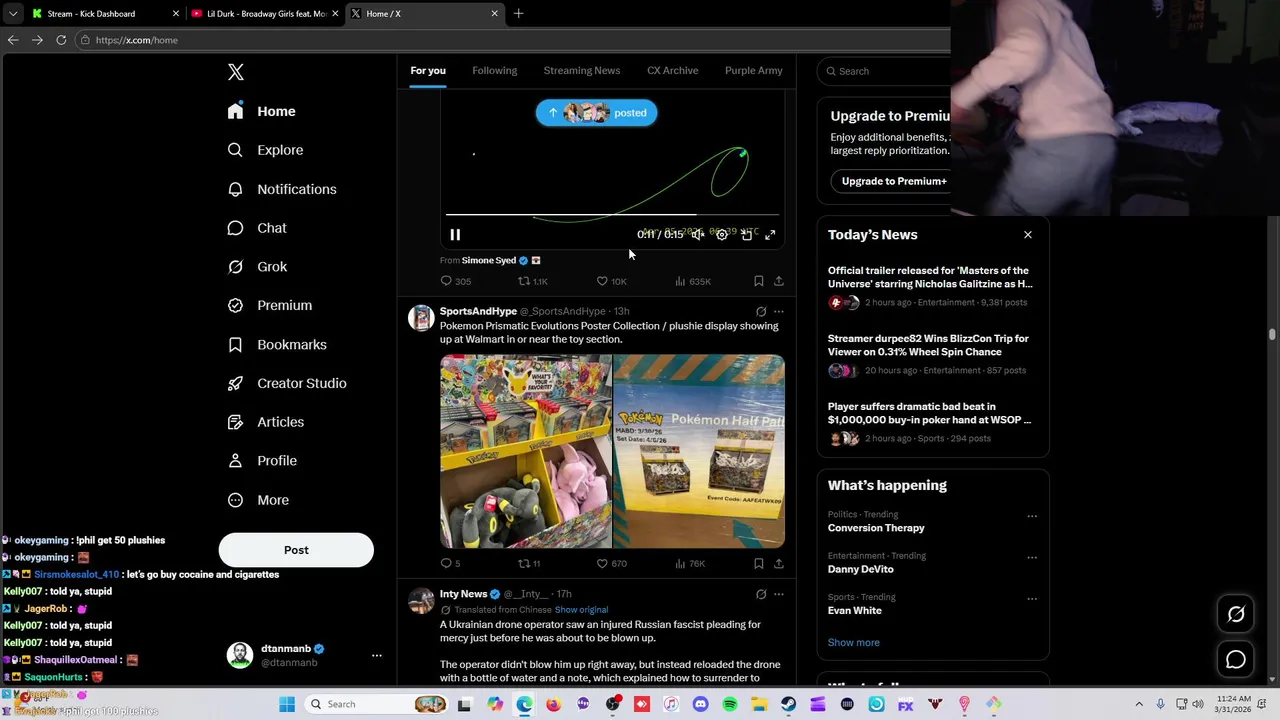The height and width of the screenshot is (720, 1280).
Task: Open more options for Danny DeVito trend
Action: tap(1032, 558)
